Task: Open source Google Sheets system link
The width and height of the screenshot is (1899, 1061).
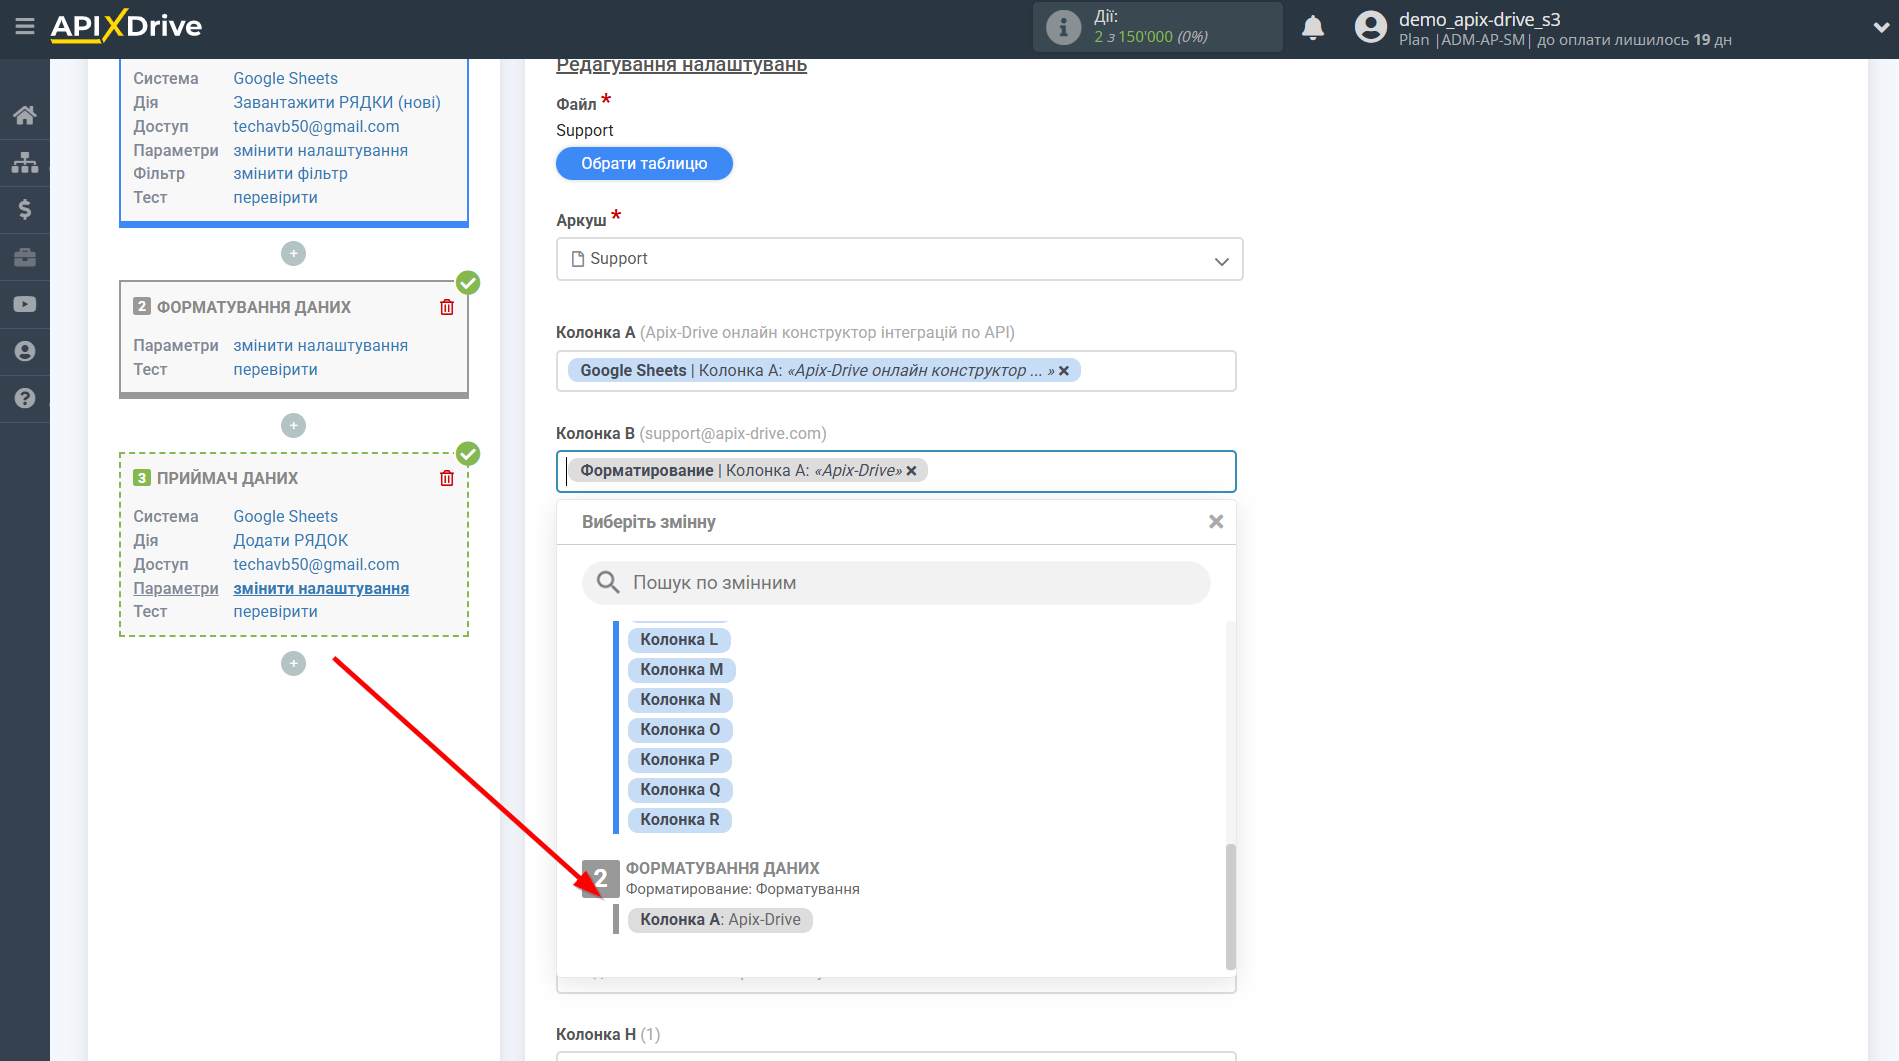Action: pyautogui.click(x=285, y=79)
